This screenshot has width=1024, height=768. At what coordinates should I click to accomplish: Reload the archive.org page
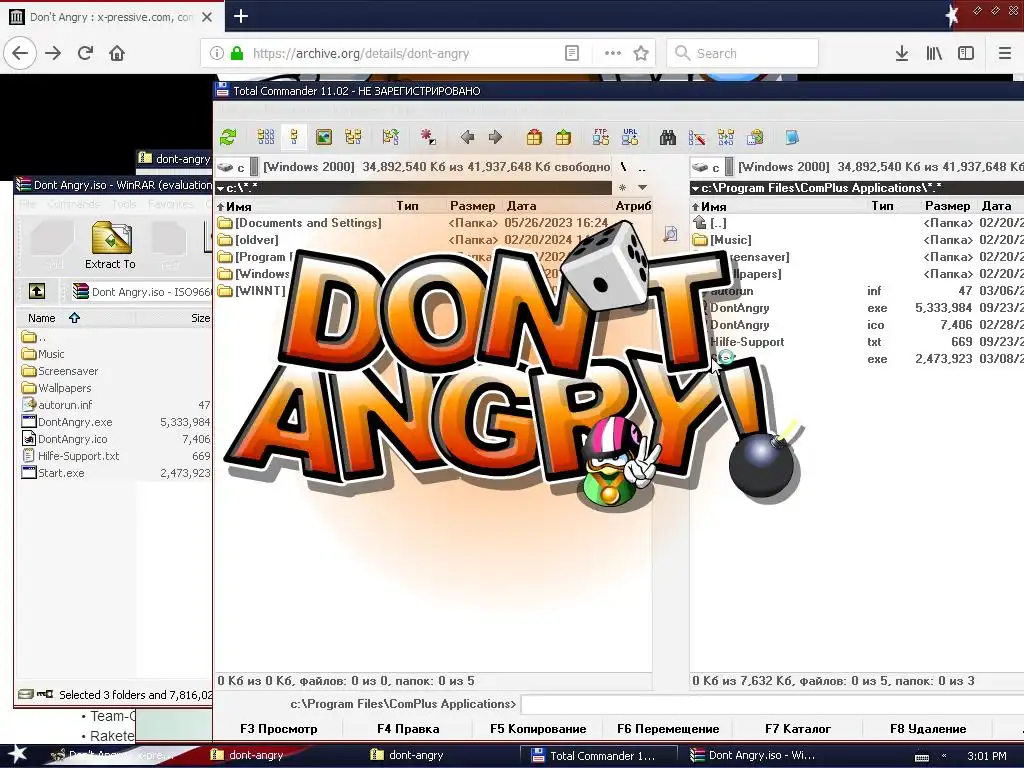point(85,53)
